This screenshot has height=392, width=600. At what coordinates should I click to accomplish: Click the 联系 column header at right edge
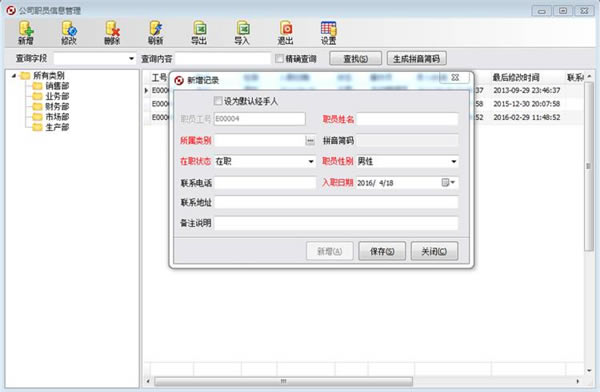click(x=575, y=78)
